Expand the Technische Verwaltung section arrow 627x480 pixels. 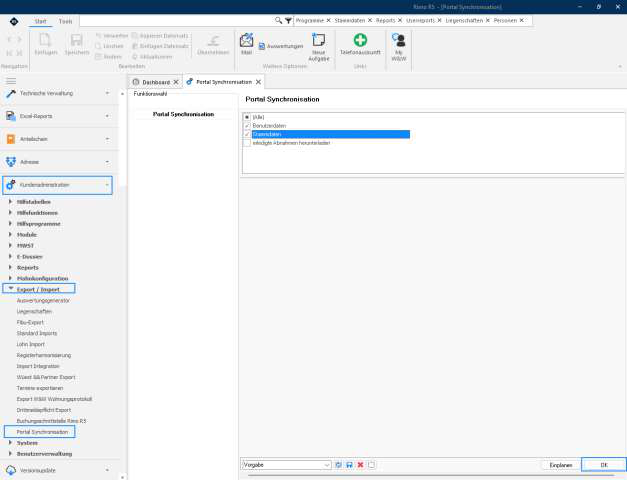tap(107, 93)
